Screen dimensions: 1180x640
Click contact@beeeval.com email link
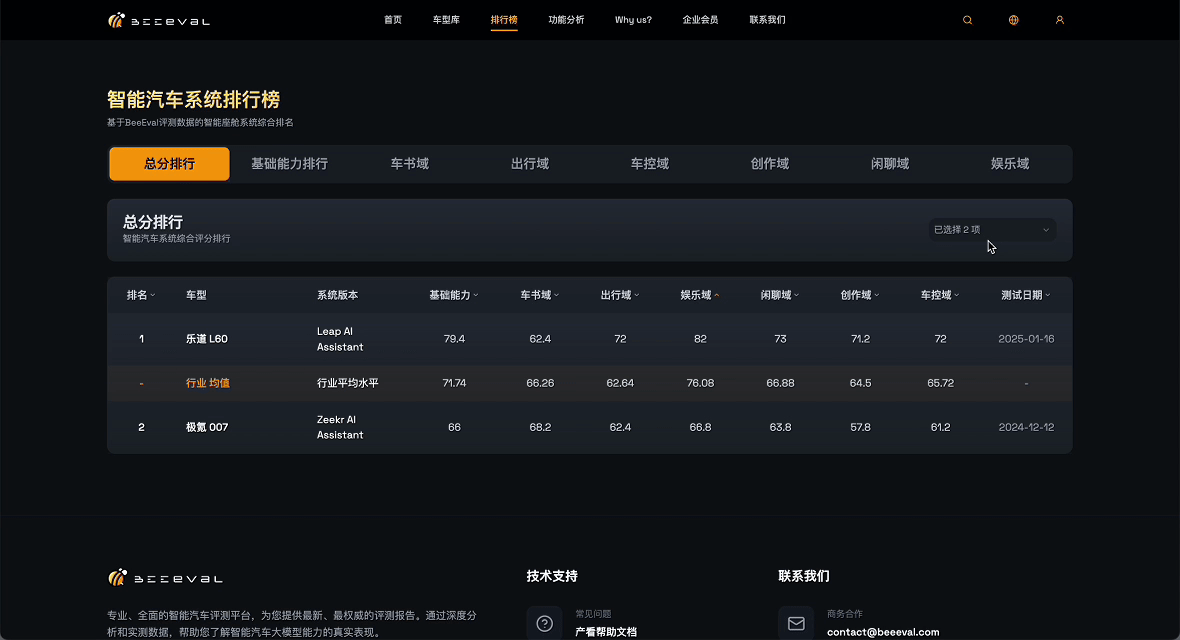tap(883, 632)
